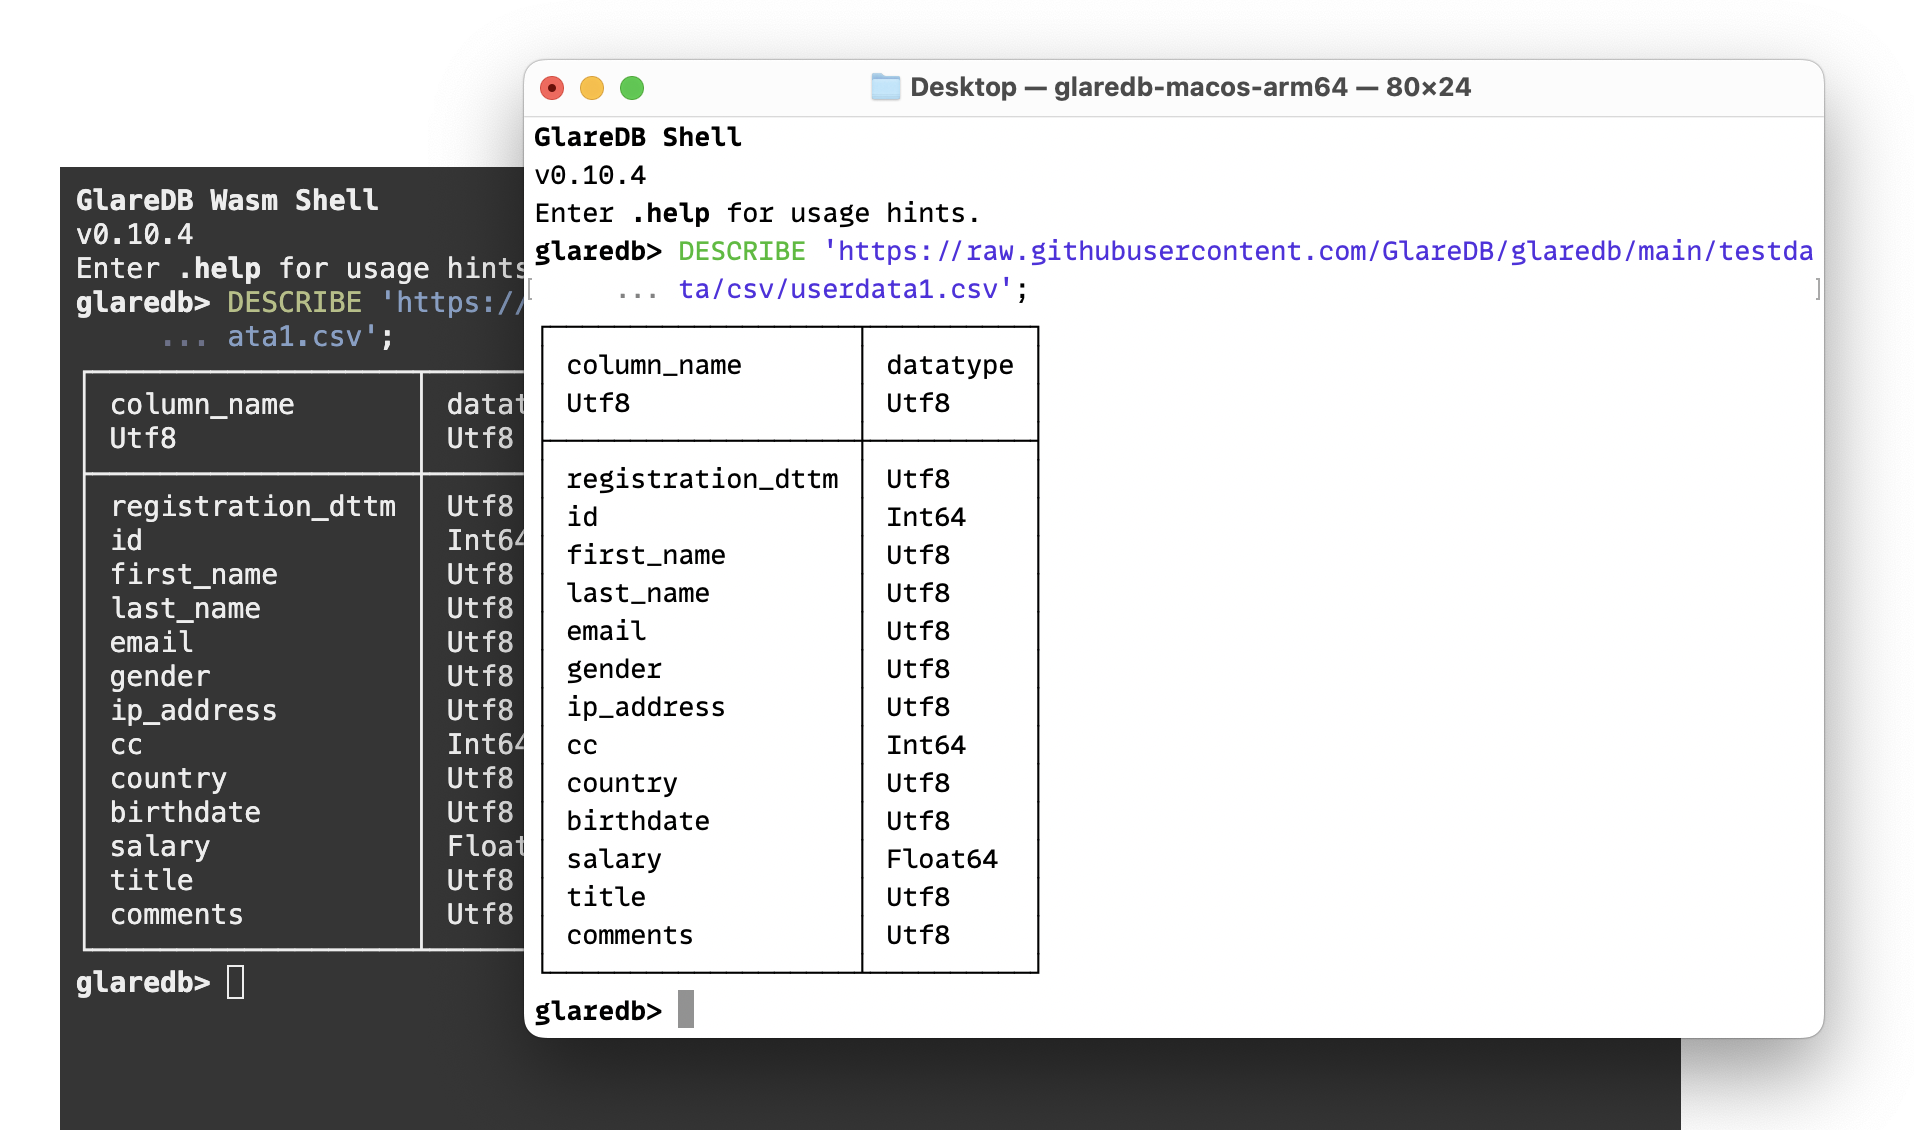Image resolution: width=1914 pixels, height=1130 pixels.
Task: Select 'last_name' in the macOS terminal table
Action: click(x=638, y=593)
